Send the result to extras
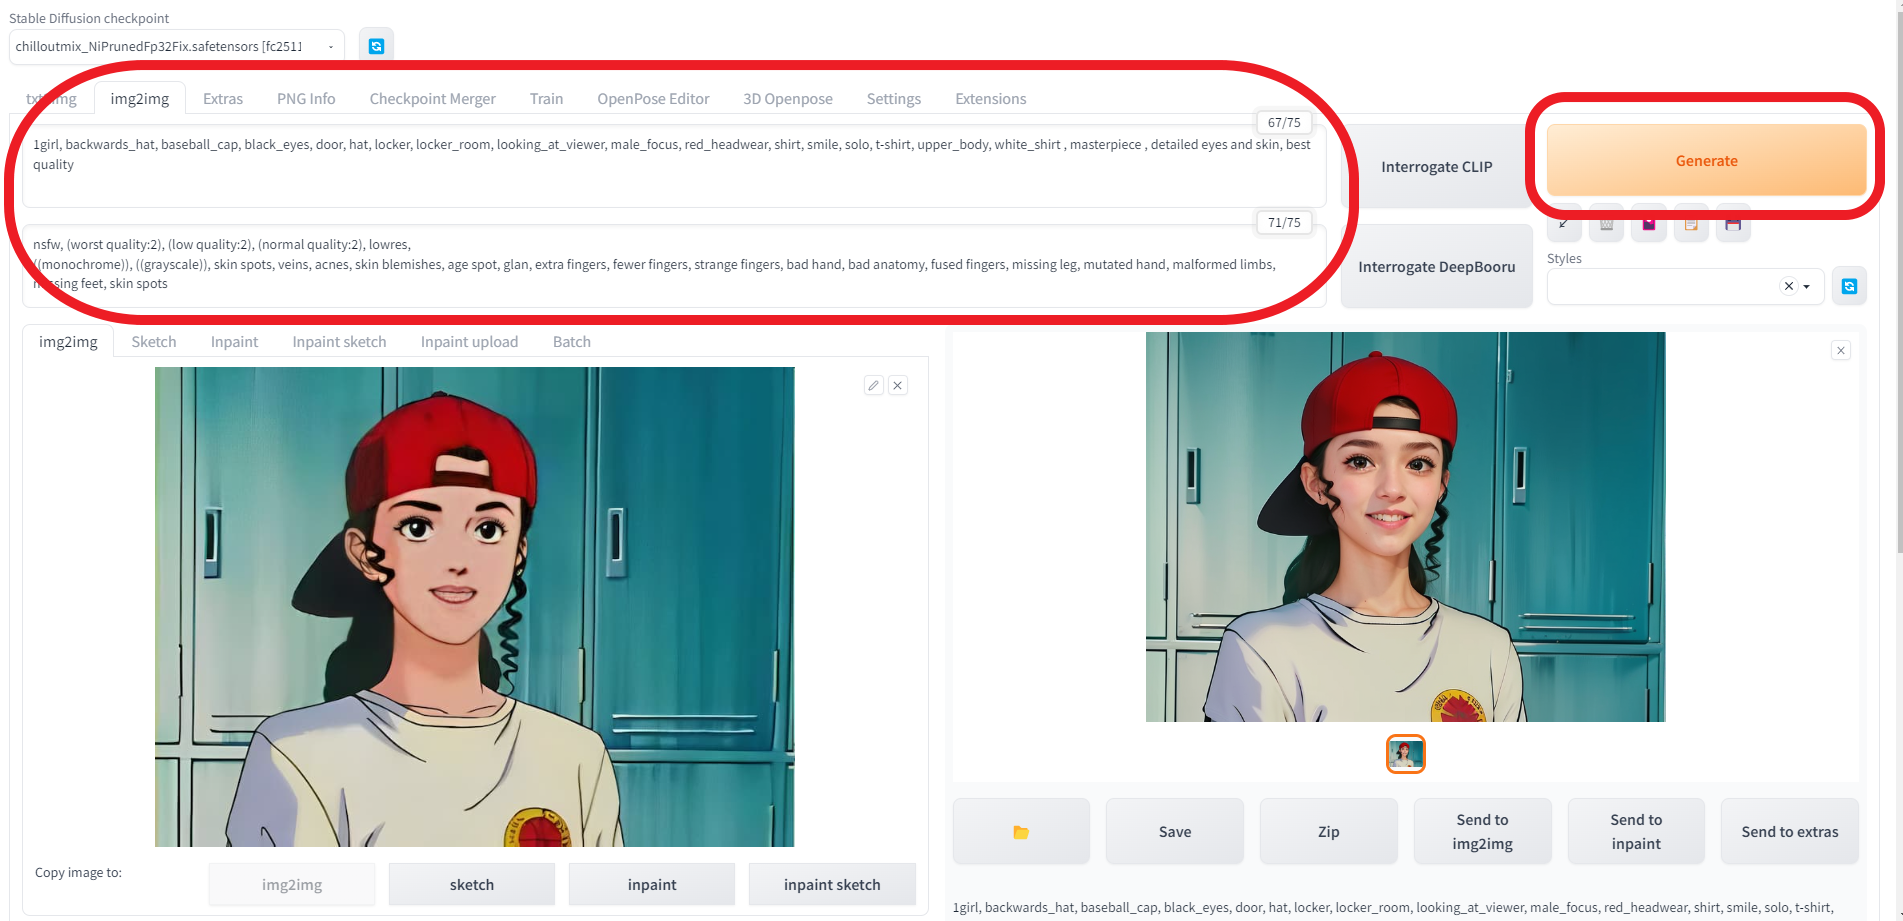 [x=1790, y=831]
